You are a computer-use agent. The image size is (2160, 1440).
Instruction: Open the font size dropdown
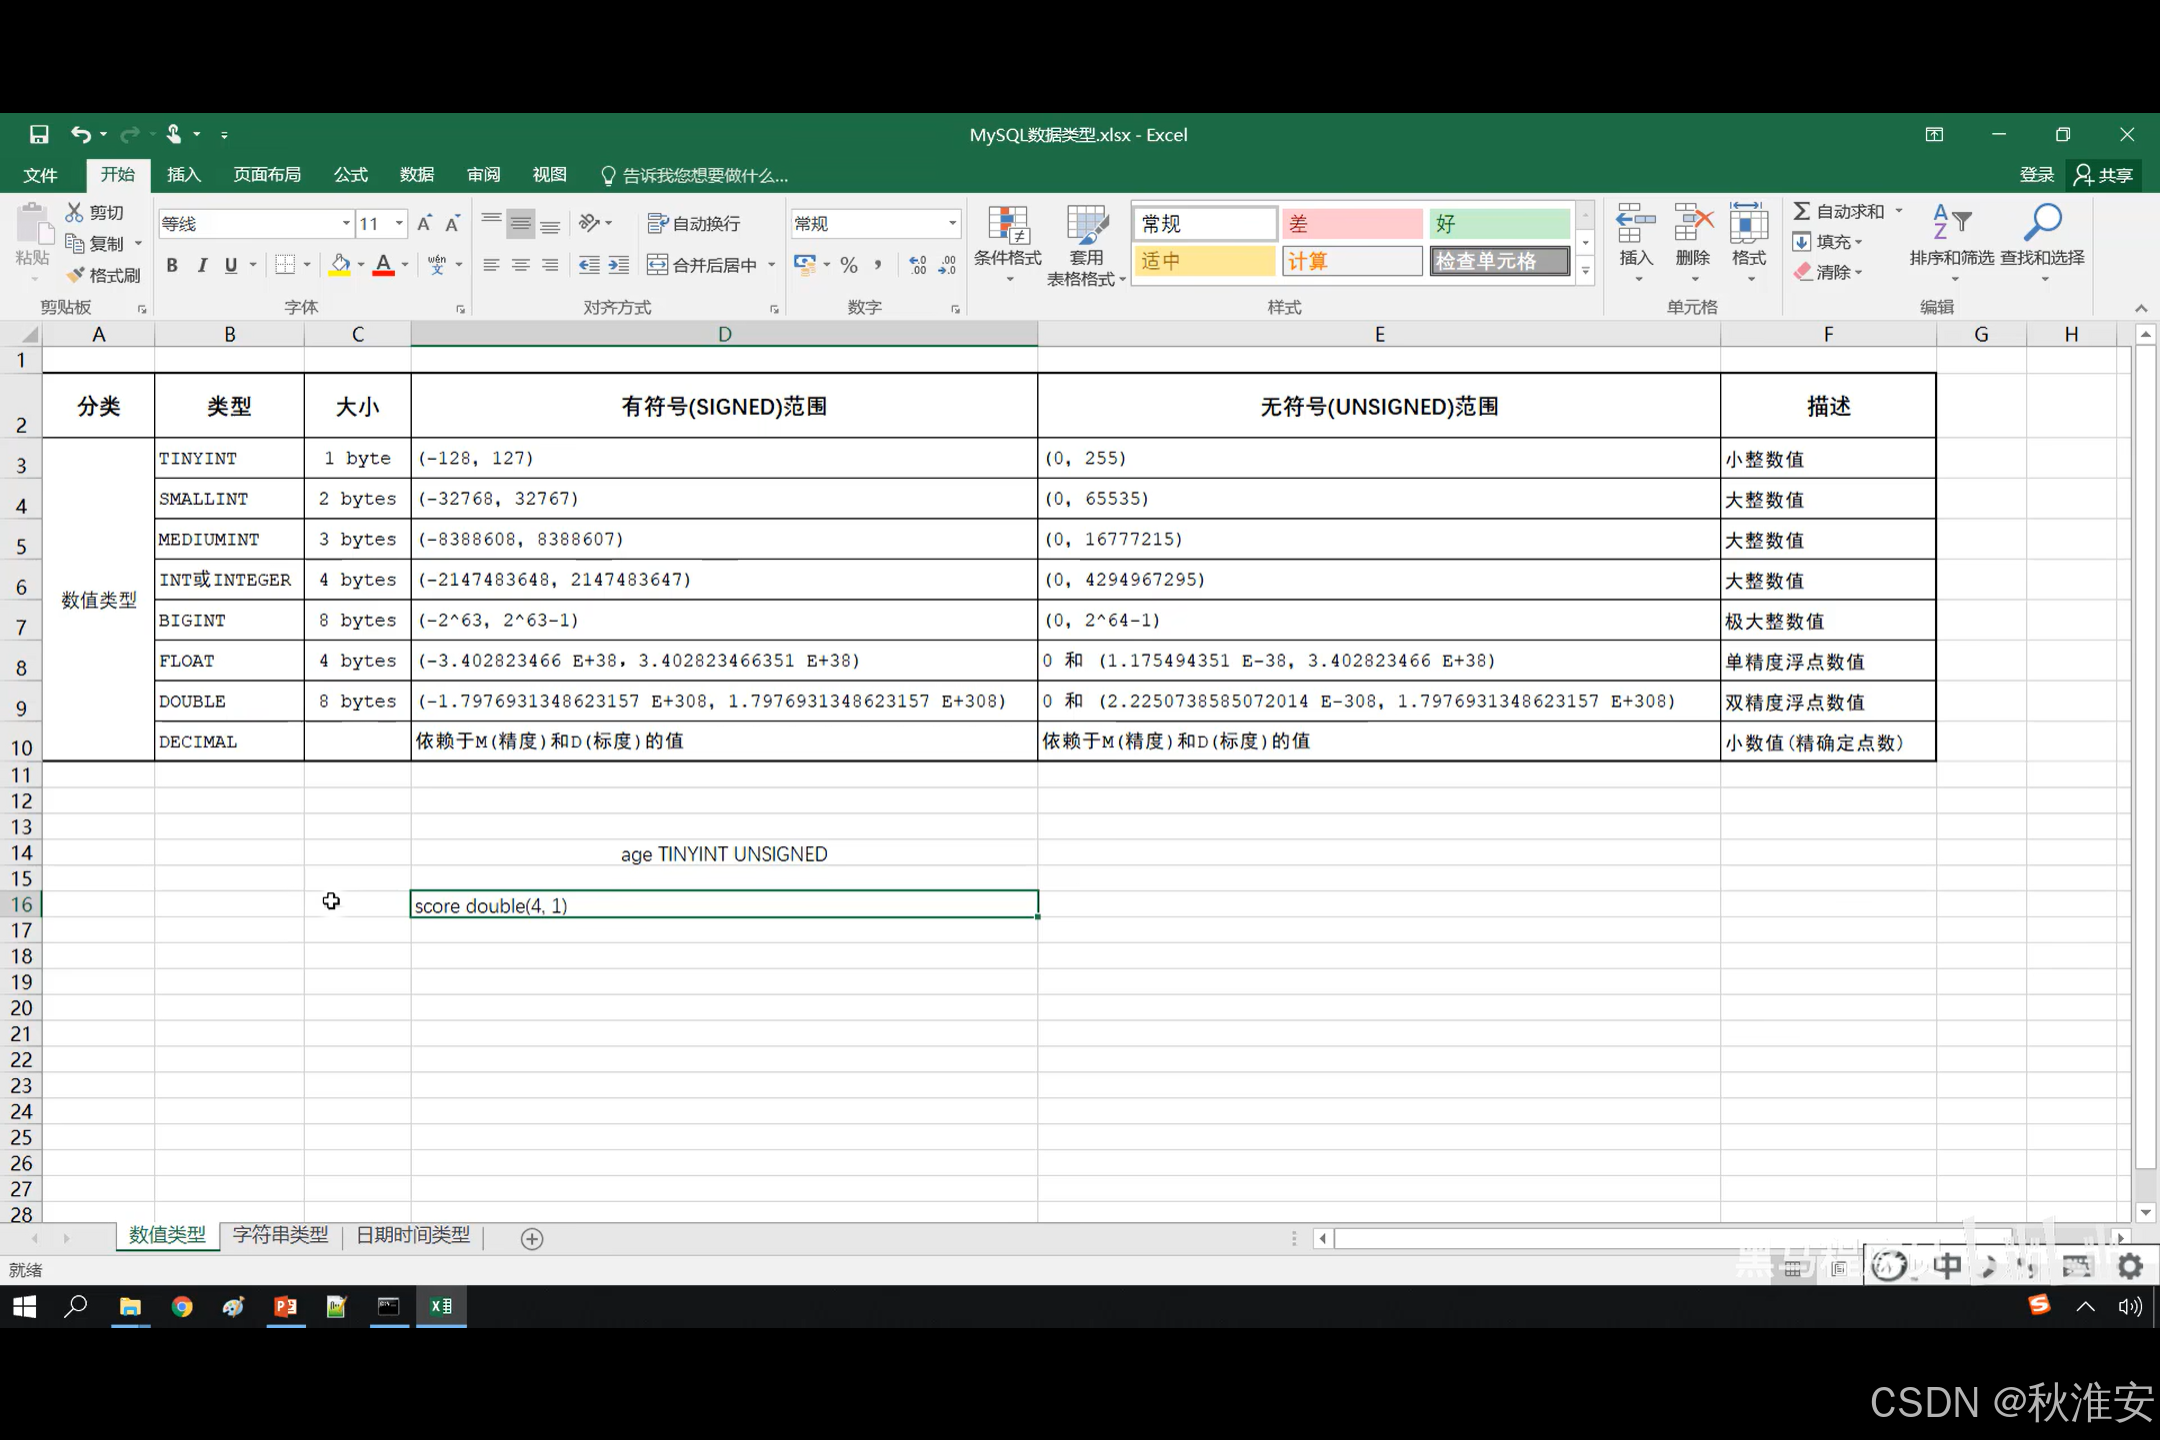coord(399,223)
